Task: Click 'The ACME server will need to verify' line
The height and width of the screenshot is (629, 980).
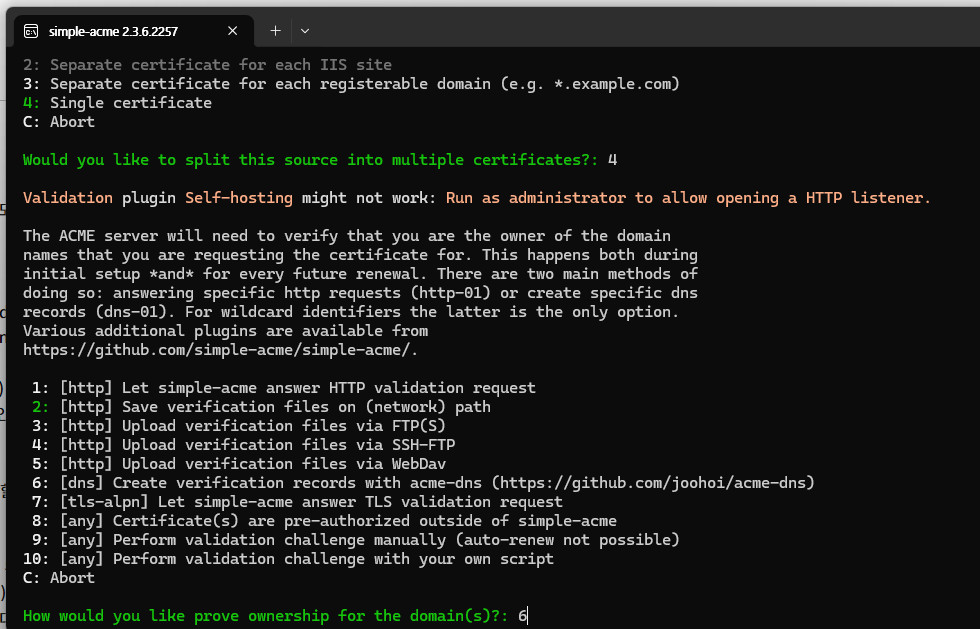Action: pos(347,236)
